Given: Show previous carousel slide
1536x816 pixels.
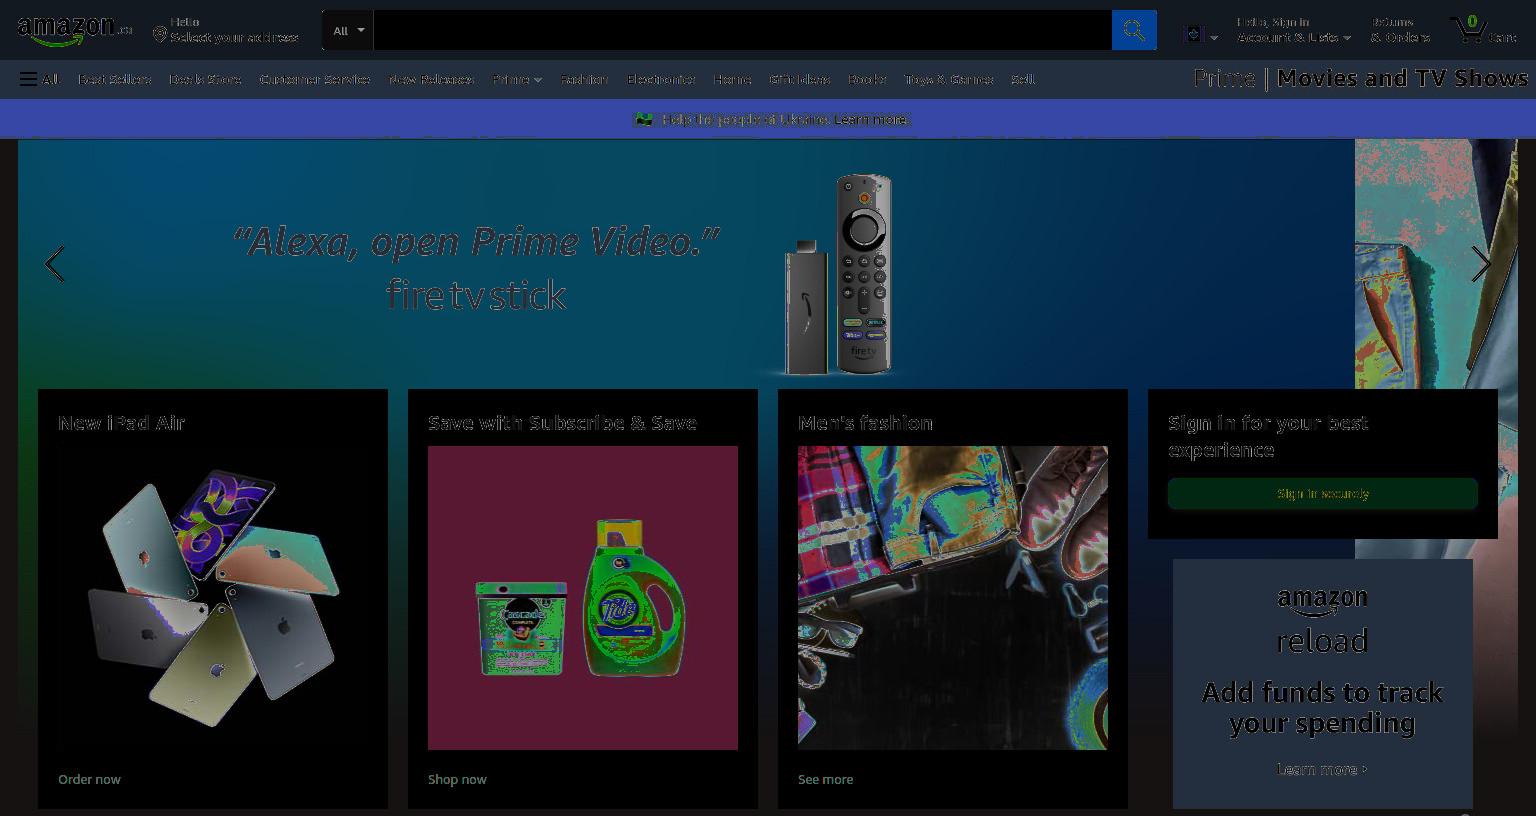Looking at the screenshot, I should (x=55, y=264).
